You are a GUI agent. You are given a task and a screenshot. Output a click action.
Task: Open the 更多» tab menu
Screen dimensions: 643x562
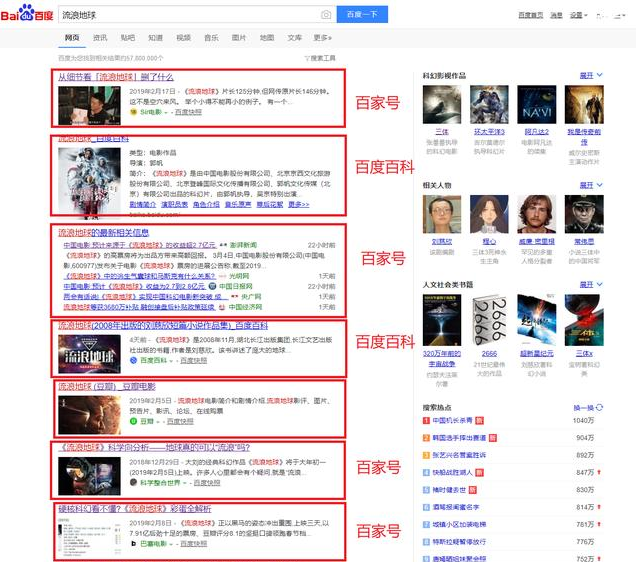[x=323, y=38]
